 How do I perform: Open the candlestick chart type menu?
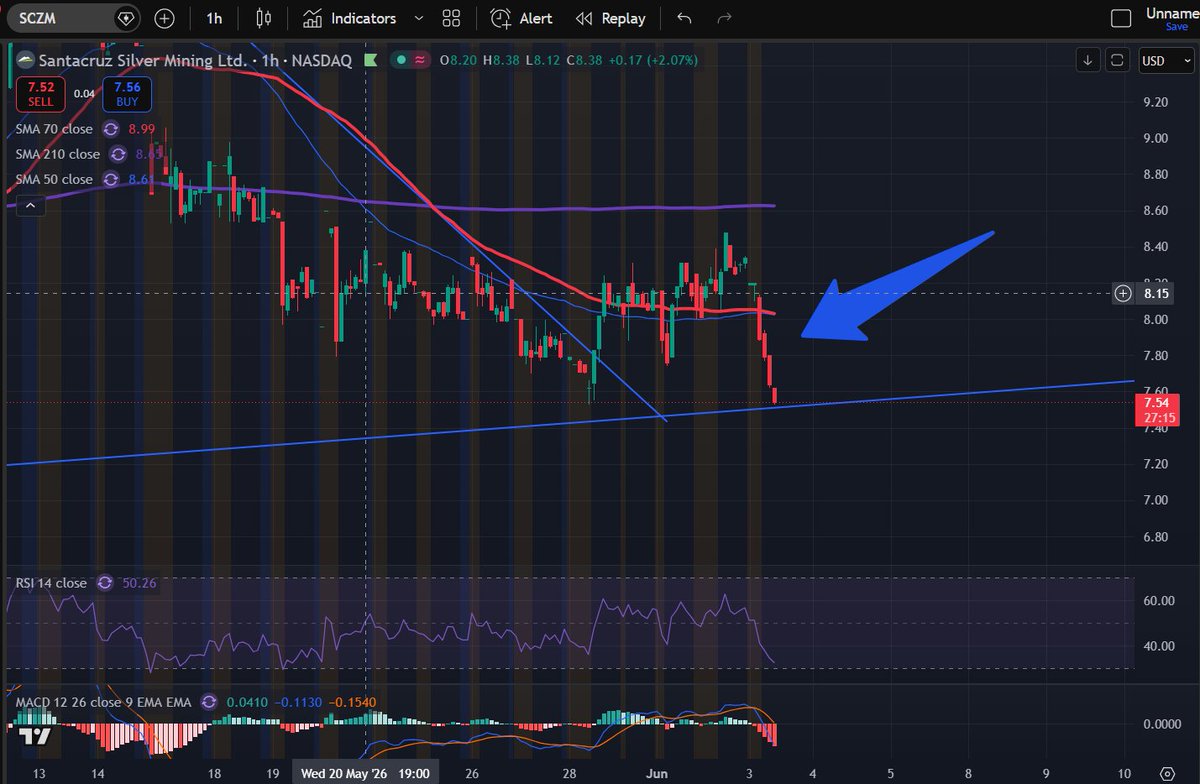[264, 18]
